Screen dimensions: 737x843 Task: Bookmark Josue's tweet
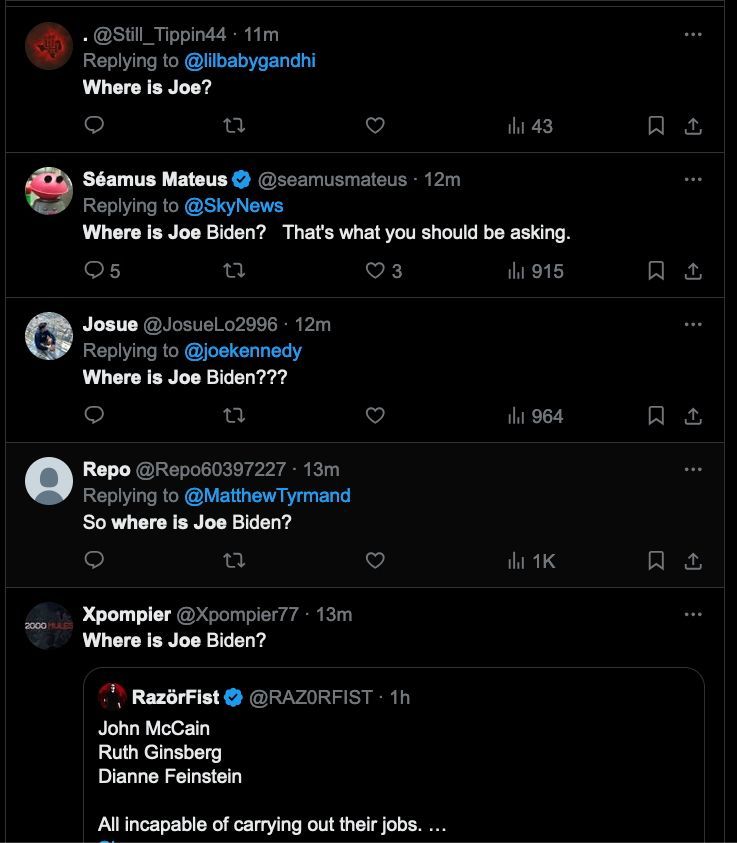coord(656,415)
